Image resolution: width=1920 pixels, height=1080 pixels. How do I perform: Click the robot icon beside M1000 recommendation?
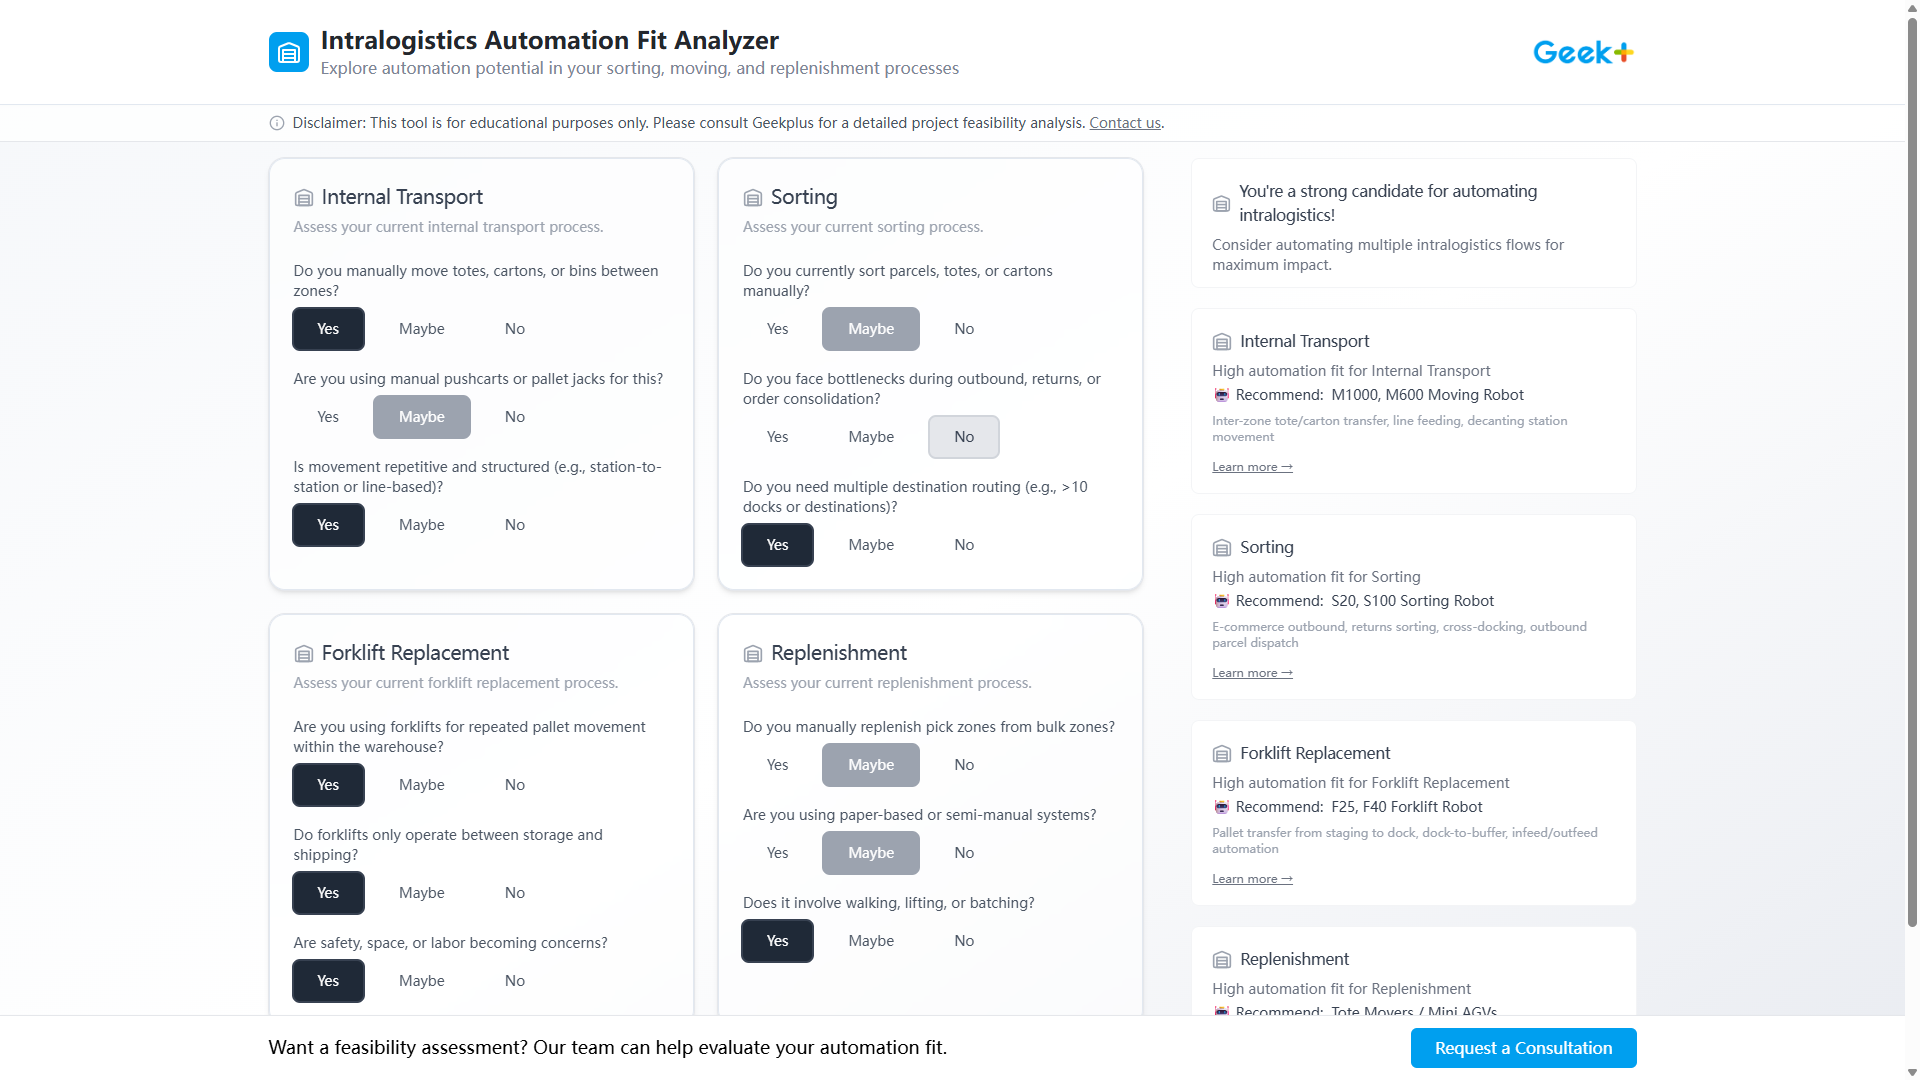pyautogui.click(x=1221, y=395)
